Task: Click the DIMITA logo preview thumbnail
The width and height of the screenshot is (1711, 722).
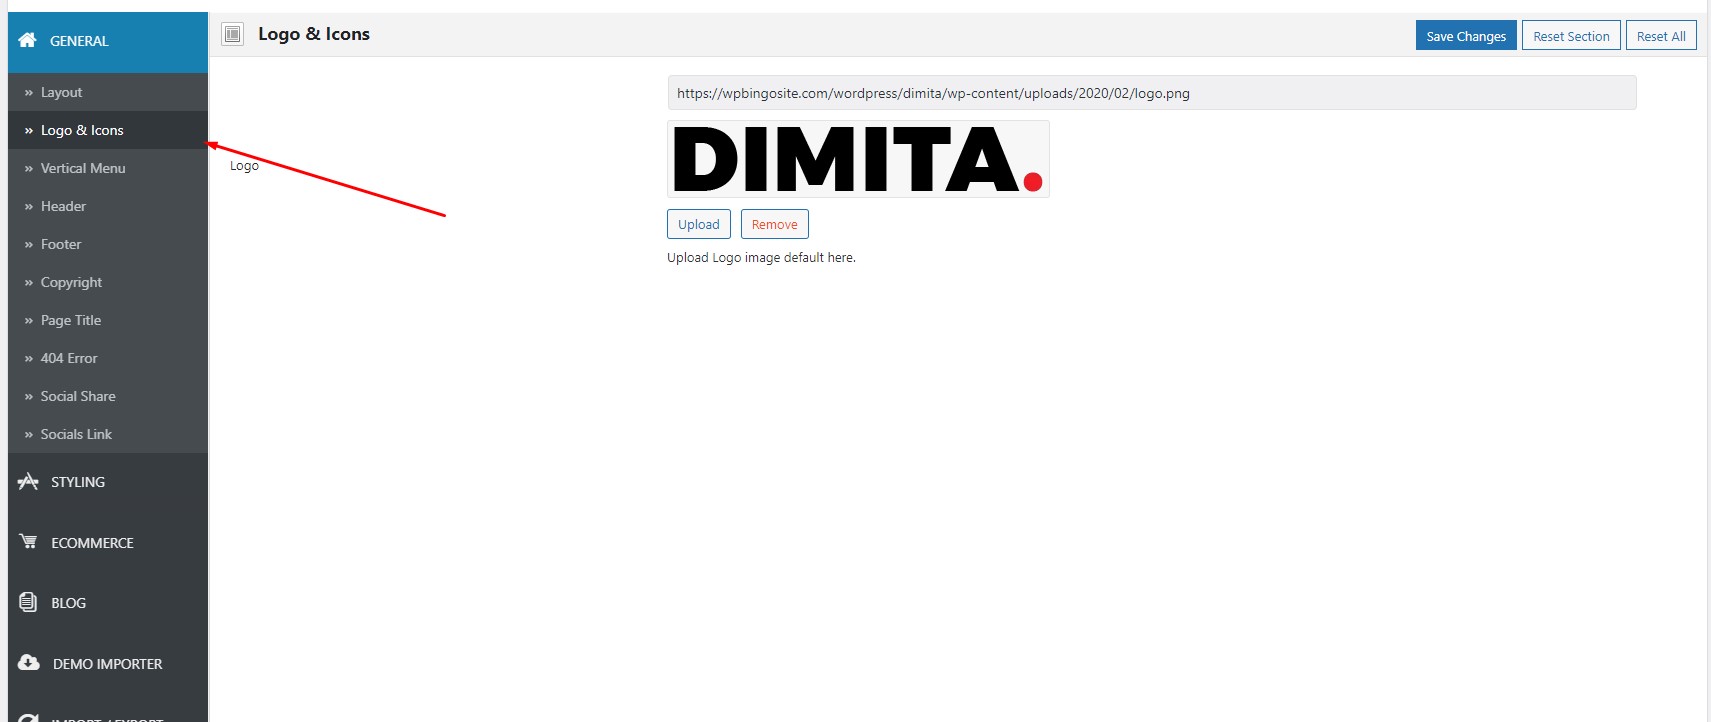Action: (x=858, y=159)
